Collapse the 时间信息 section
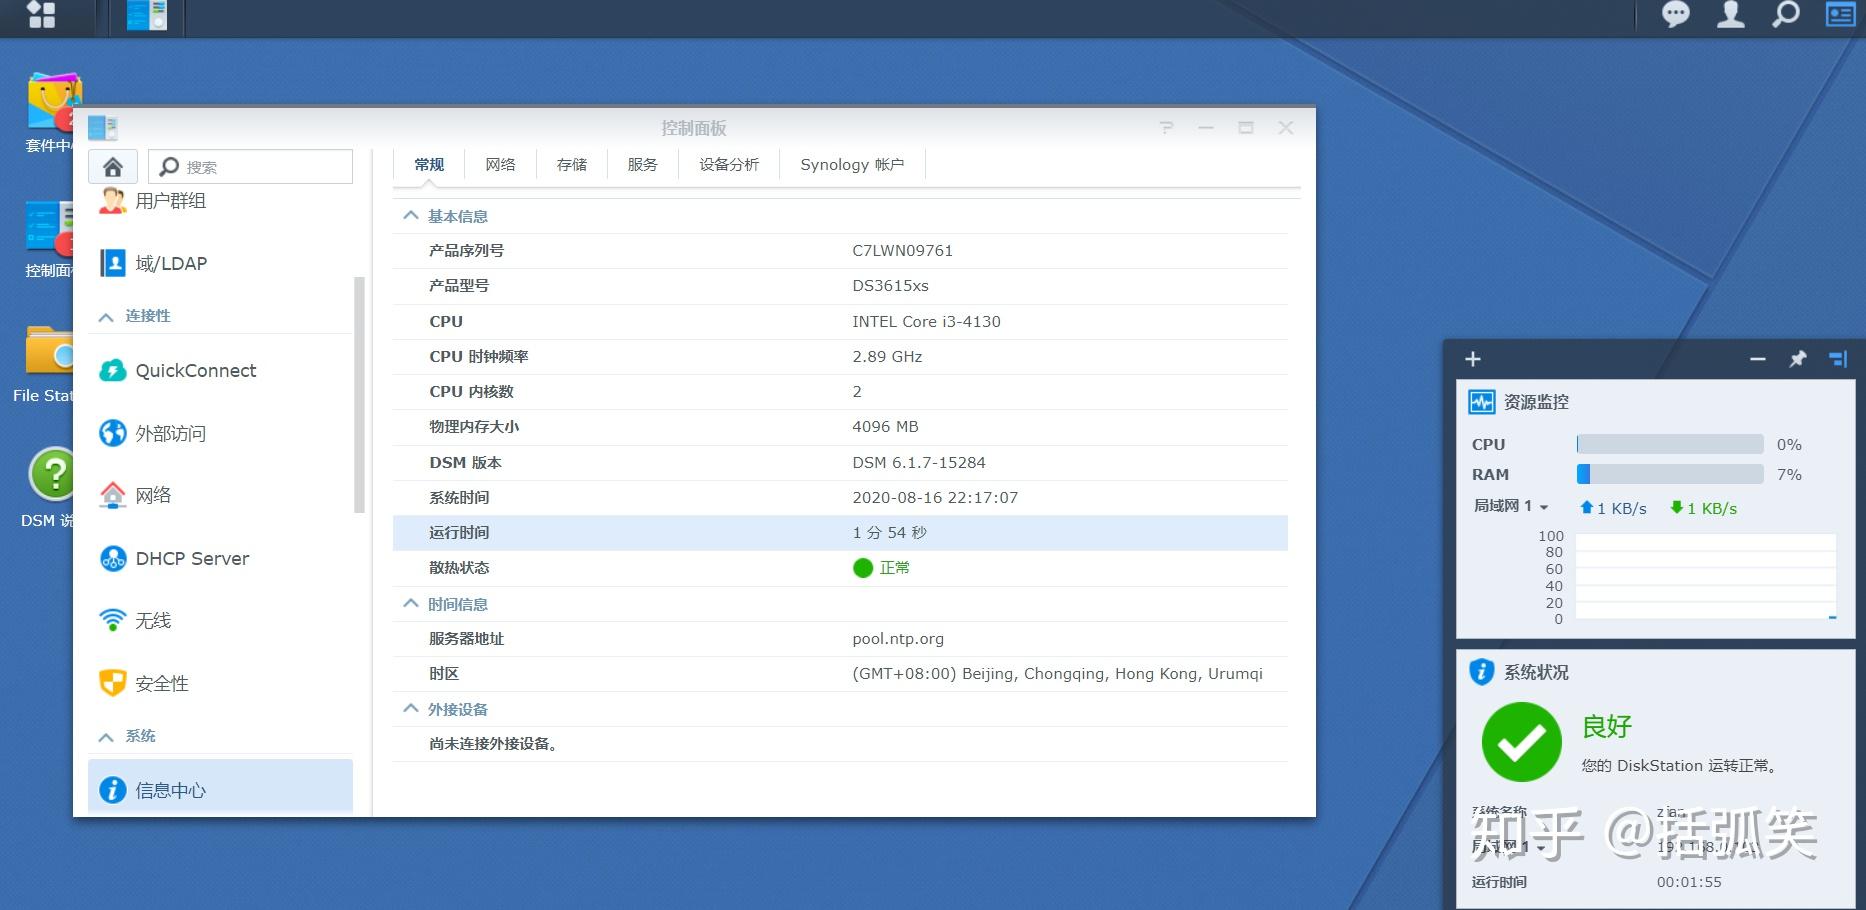 (x=410, y=603)
